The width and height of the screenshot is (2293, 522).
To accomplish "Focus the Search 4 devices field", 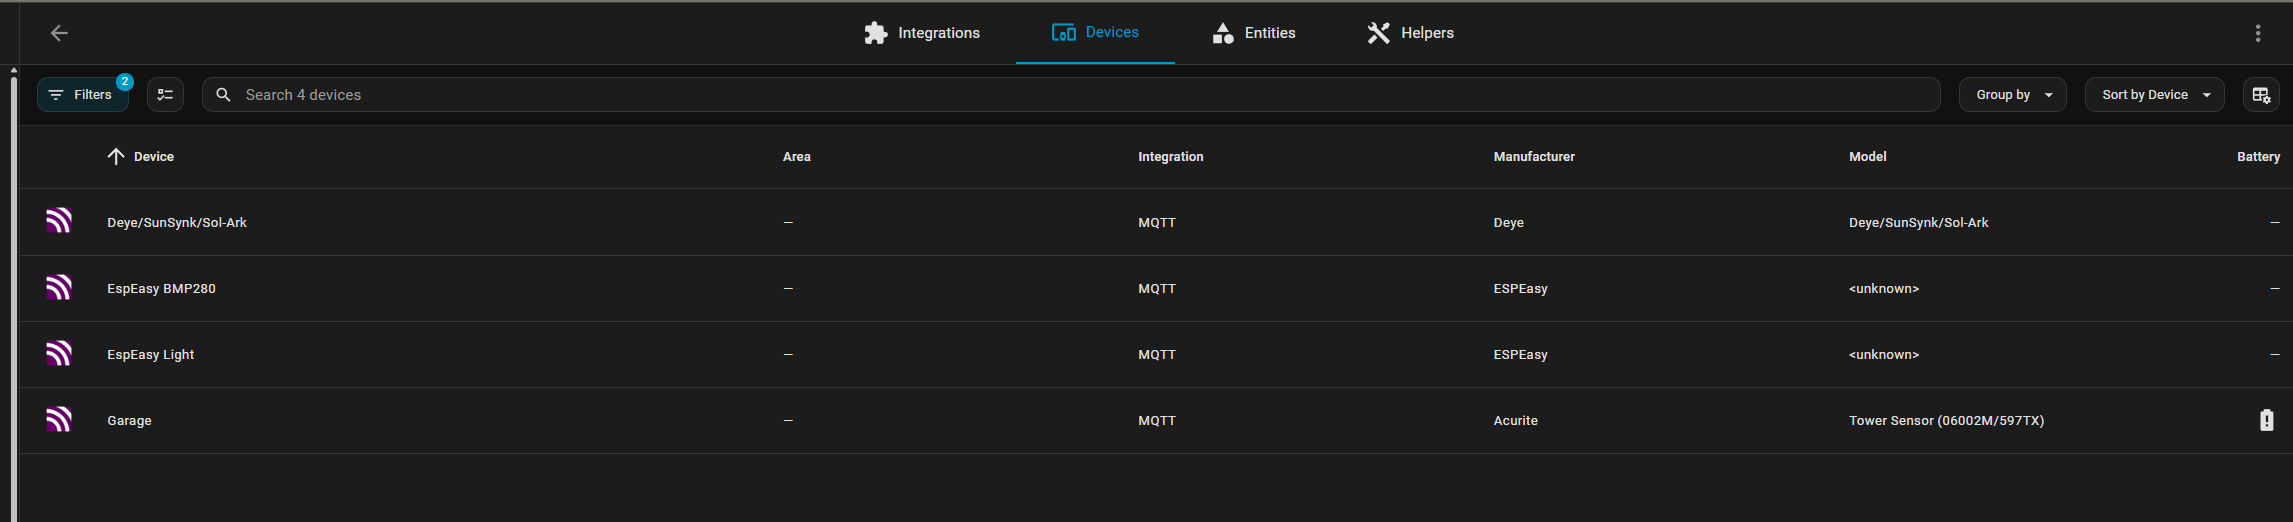I will [x=1070, y=95].
